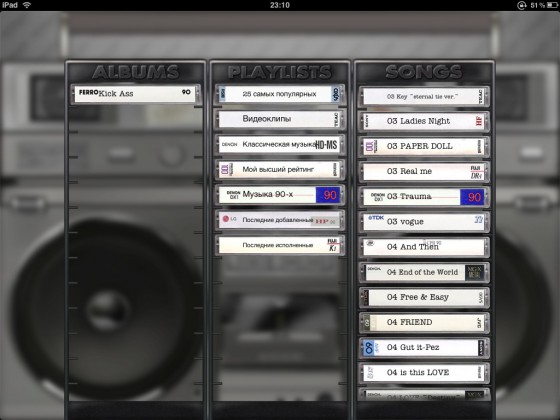Select the Музыка 90-х playlist tape
The height and width of the screenshot is (420, 560).
point(280,195)
